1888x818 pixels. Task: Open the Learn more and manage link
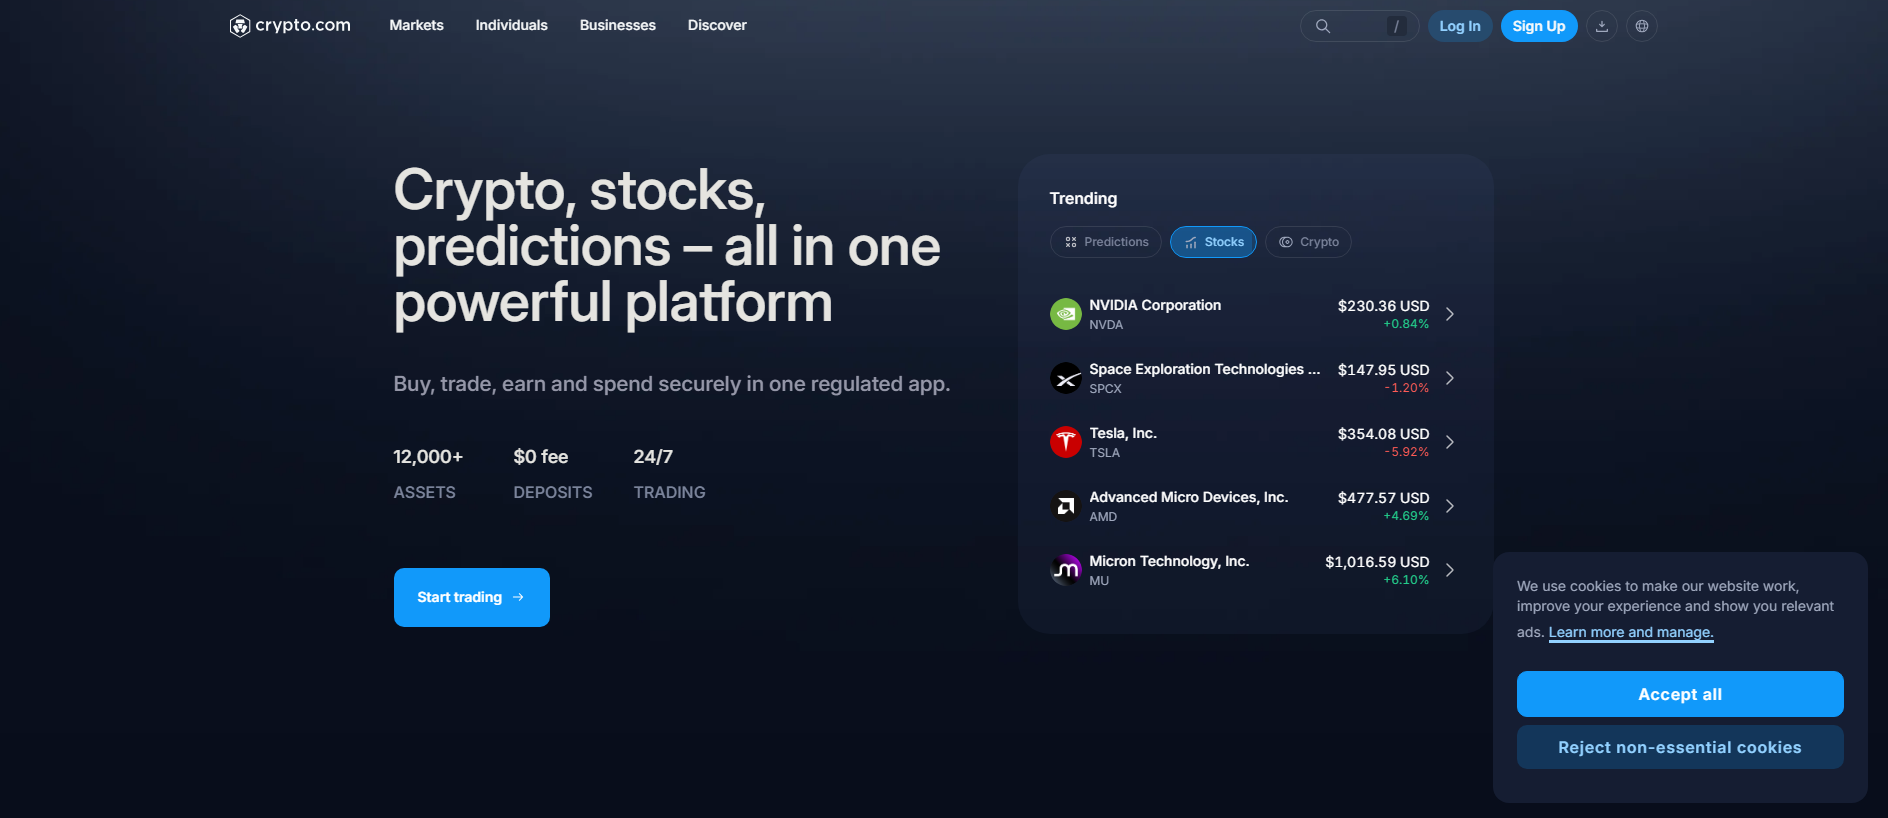click(x=1631, y=632)
